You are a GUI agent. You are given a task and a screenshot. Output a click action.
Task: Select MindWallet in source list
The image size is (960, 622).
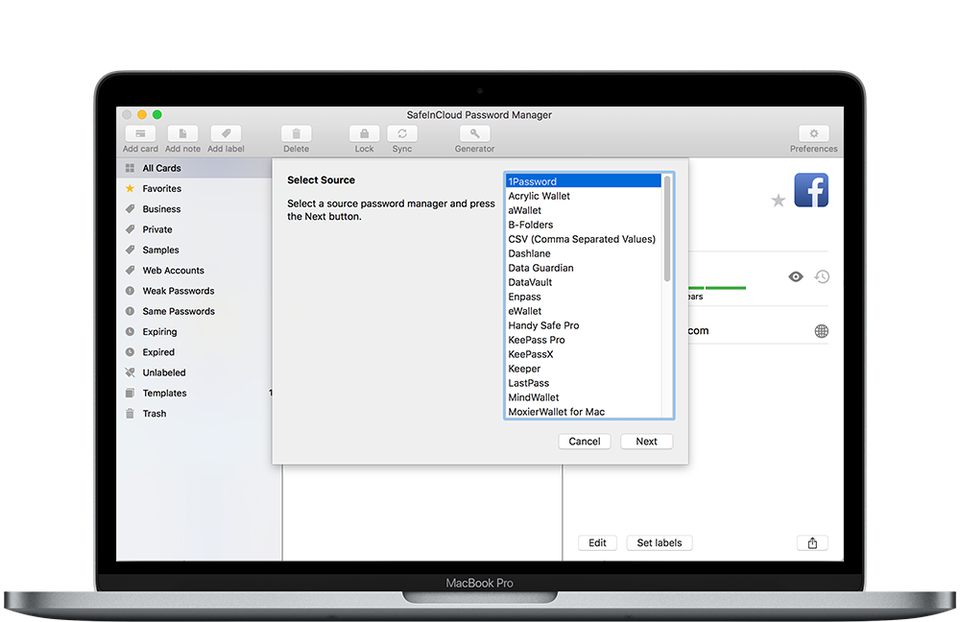pyautogui.click(x=583, y=397)
